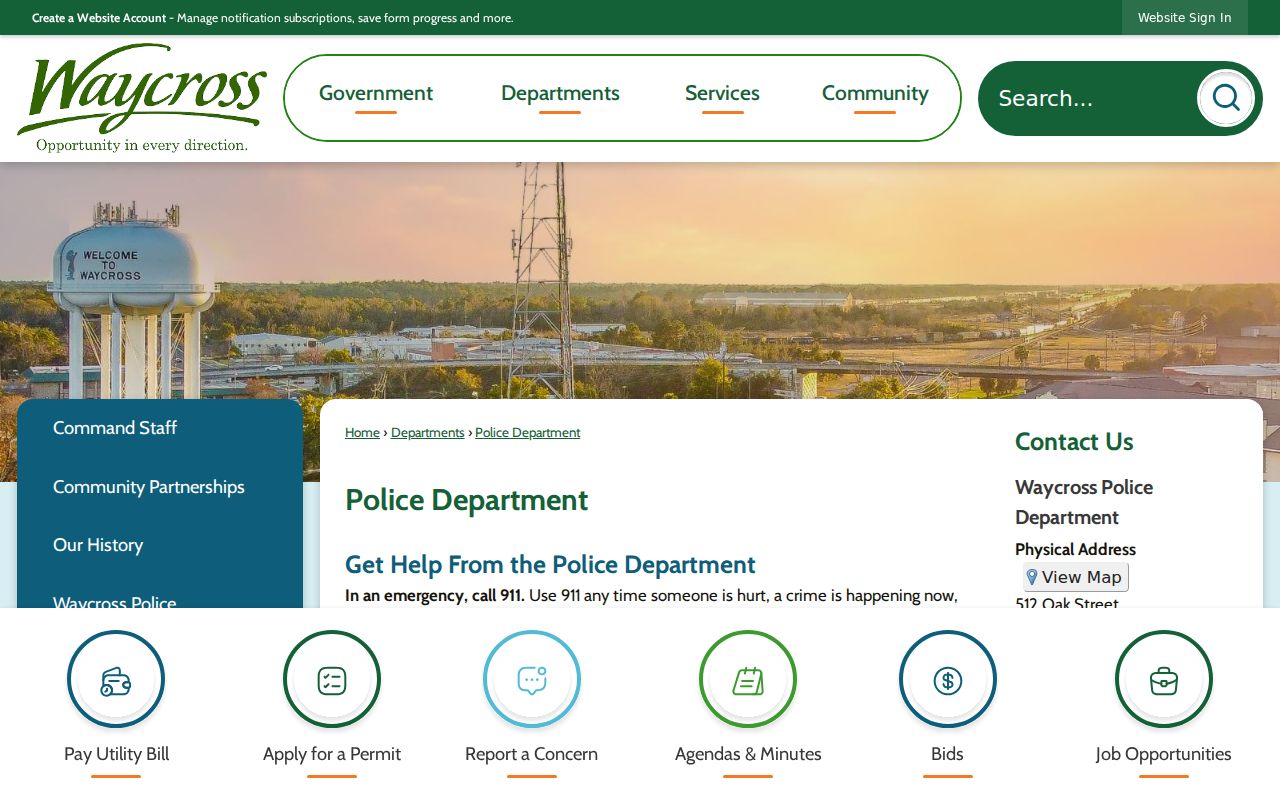
Task: Open the Agendas & Minutes icon
Action: [x=748, y=679]
